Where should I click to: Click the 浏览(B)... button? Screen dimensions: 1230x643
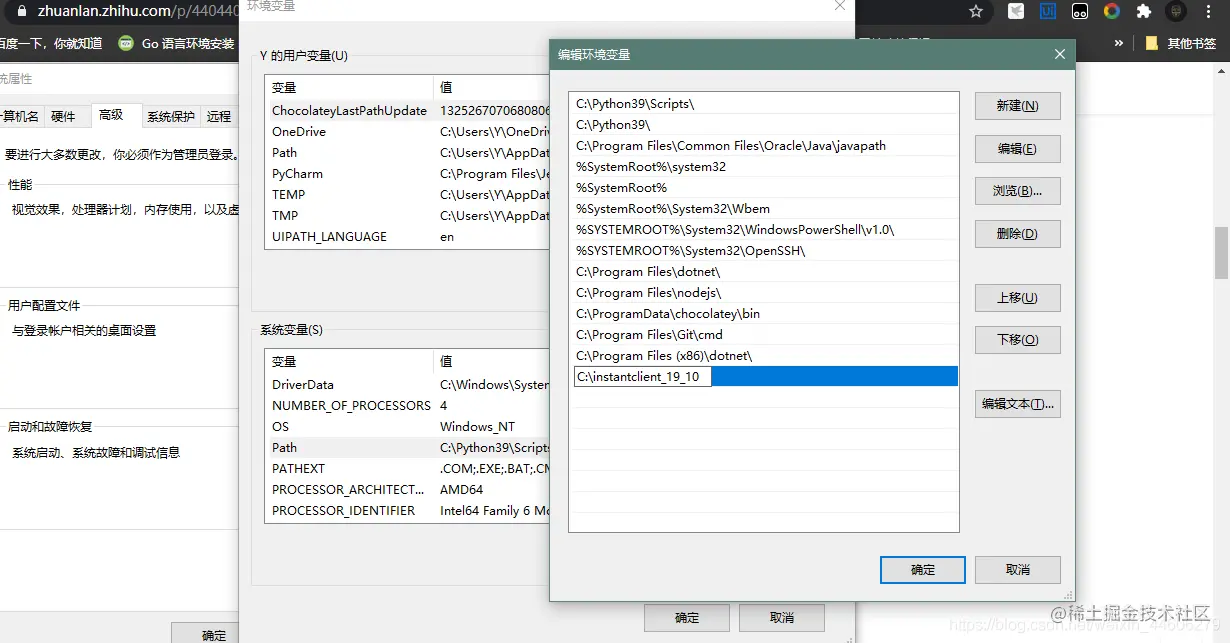pyautogui.click(x=1017, y=191)
